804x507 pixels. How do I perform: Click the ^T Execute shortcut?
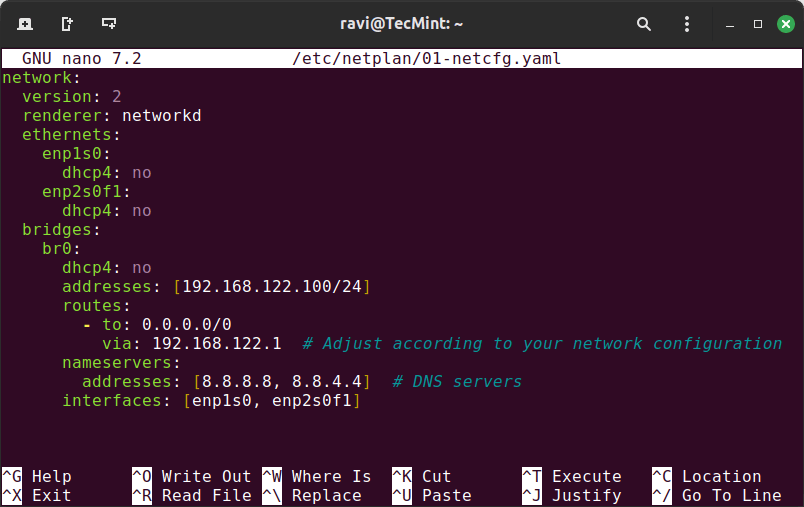point(572,476)
